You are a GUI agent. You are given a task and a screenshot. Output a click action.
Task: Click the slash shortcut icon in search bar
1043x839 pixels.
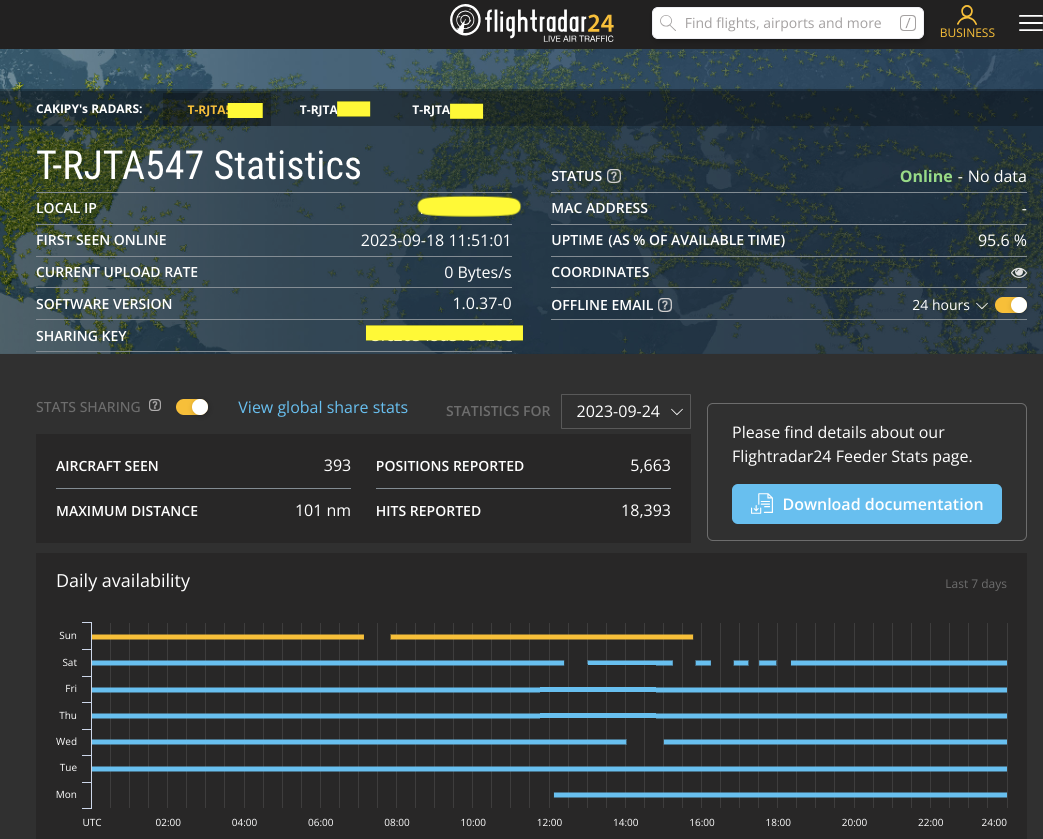click(907, 22)
